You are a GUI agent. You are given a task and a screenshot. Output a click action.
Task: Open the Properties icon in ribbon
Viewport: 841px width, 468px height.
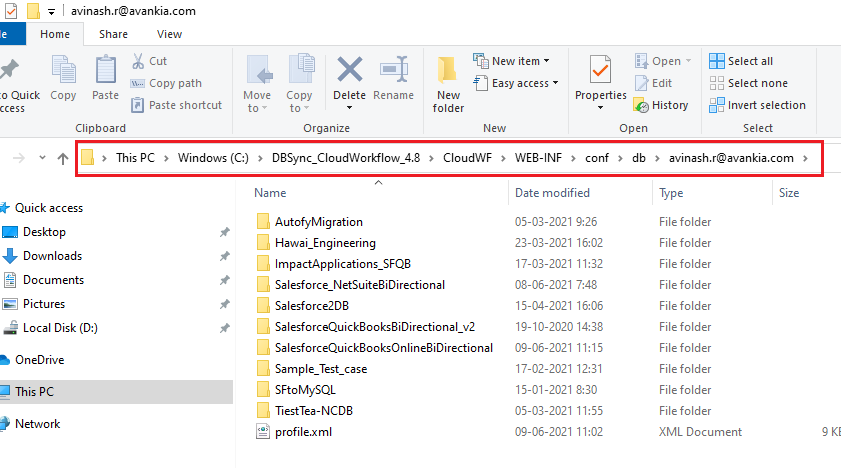pyautogui.click(x=600, y=72)
